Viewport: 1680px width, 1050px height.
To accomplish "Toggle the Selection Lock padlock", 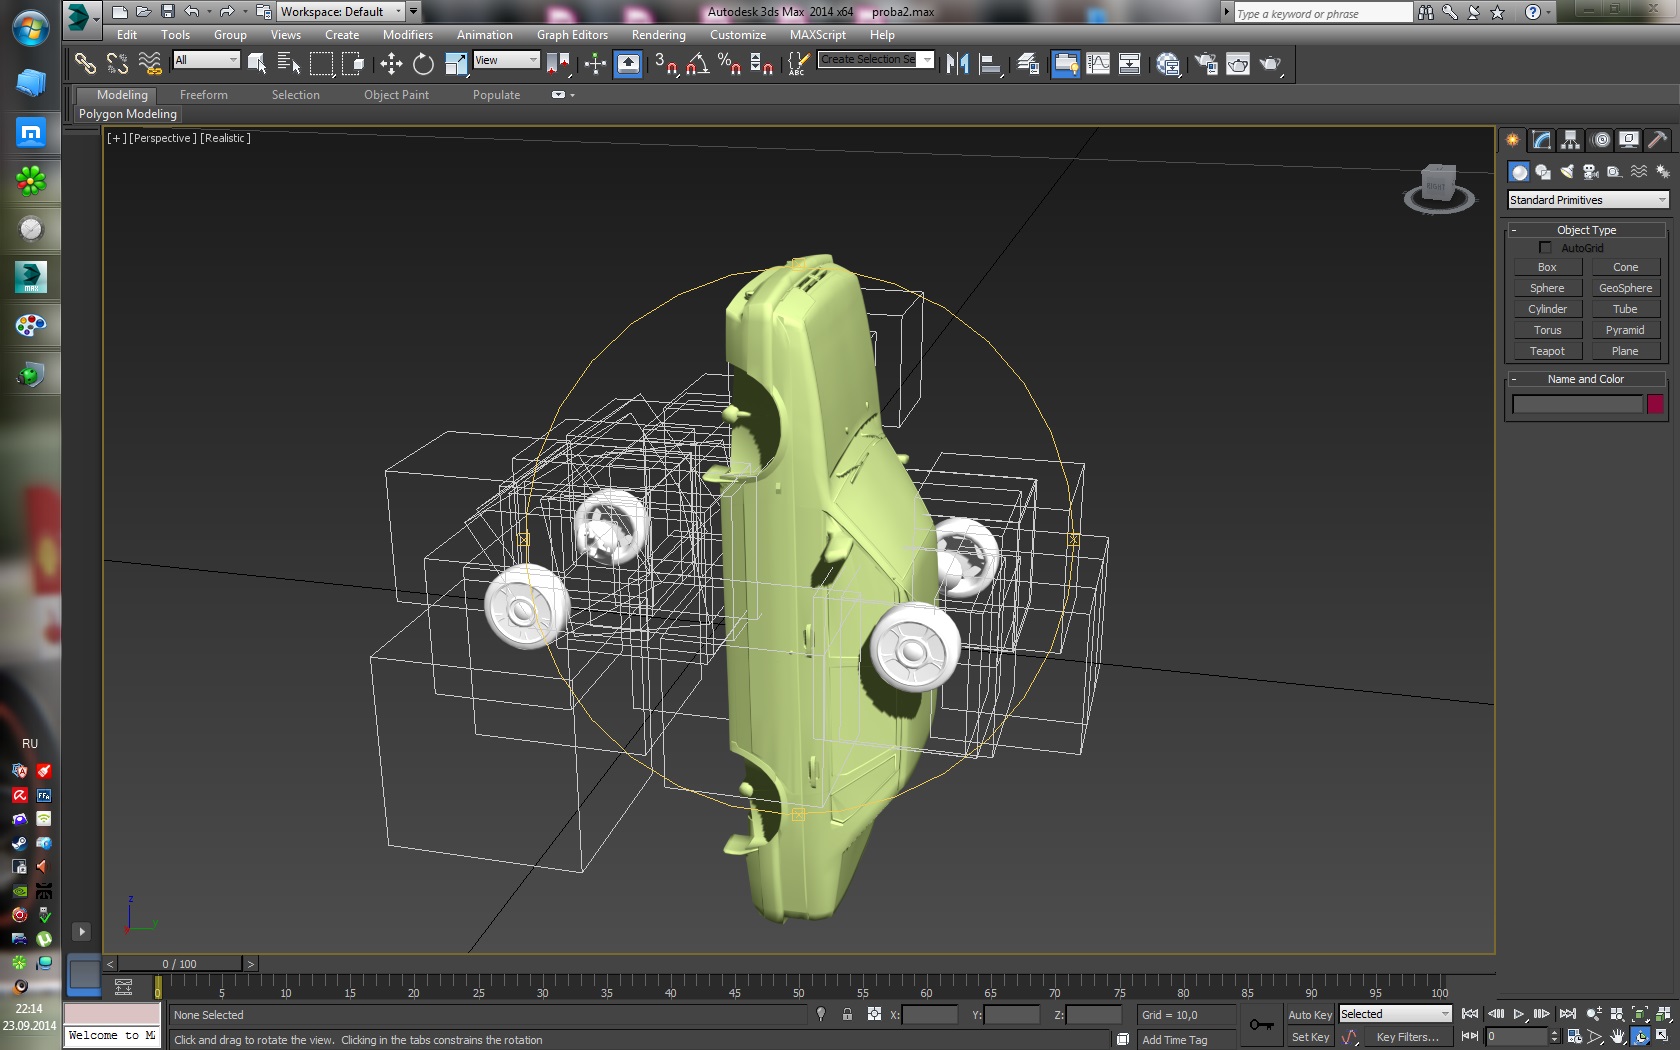I will 847,1014.
